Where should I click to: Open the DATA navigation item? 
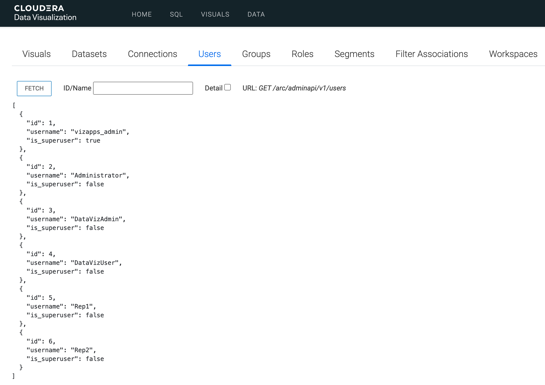coord(256,14)
